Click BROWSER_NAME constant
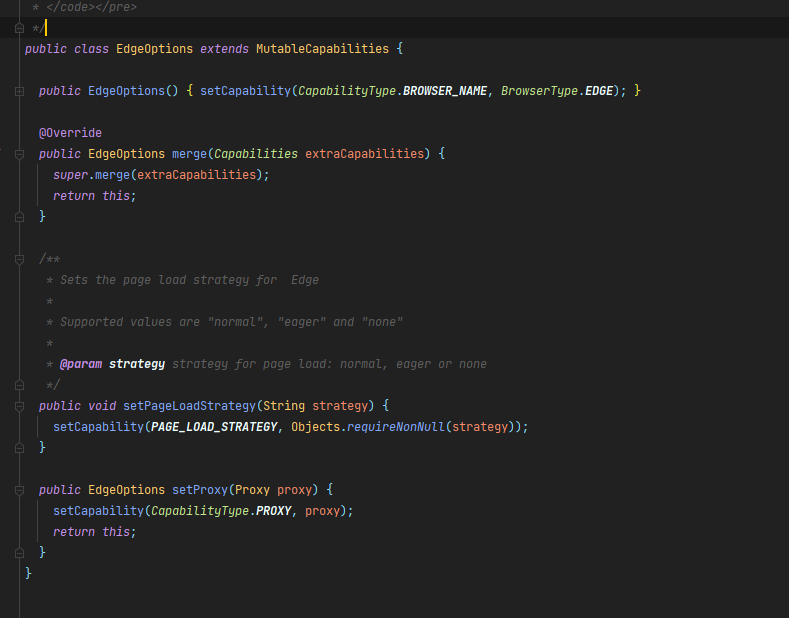The height and width of the screenshot is (618, 789). coord(445,91)
